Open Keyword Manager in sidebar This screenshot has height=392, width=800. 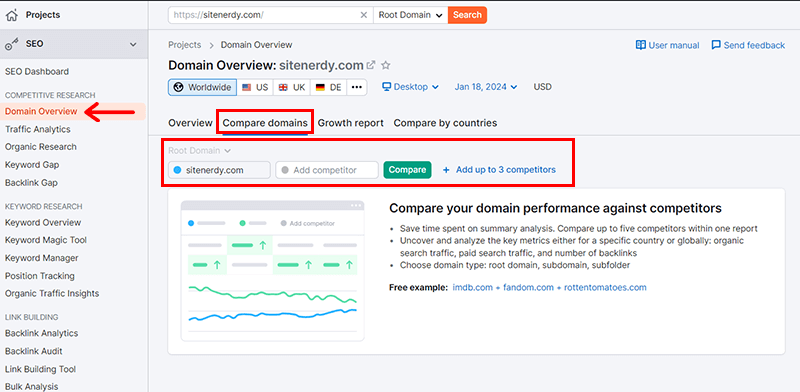coord(42,258)
